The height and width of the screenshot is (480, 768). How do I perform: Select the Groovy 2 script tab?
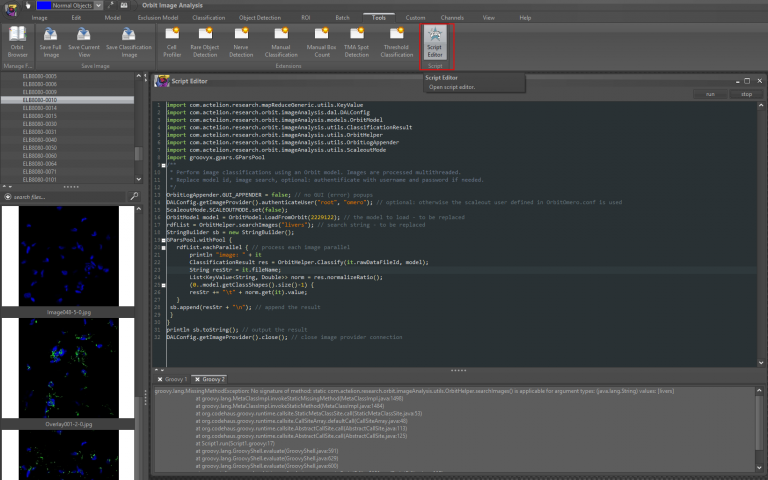(214, 379)
